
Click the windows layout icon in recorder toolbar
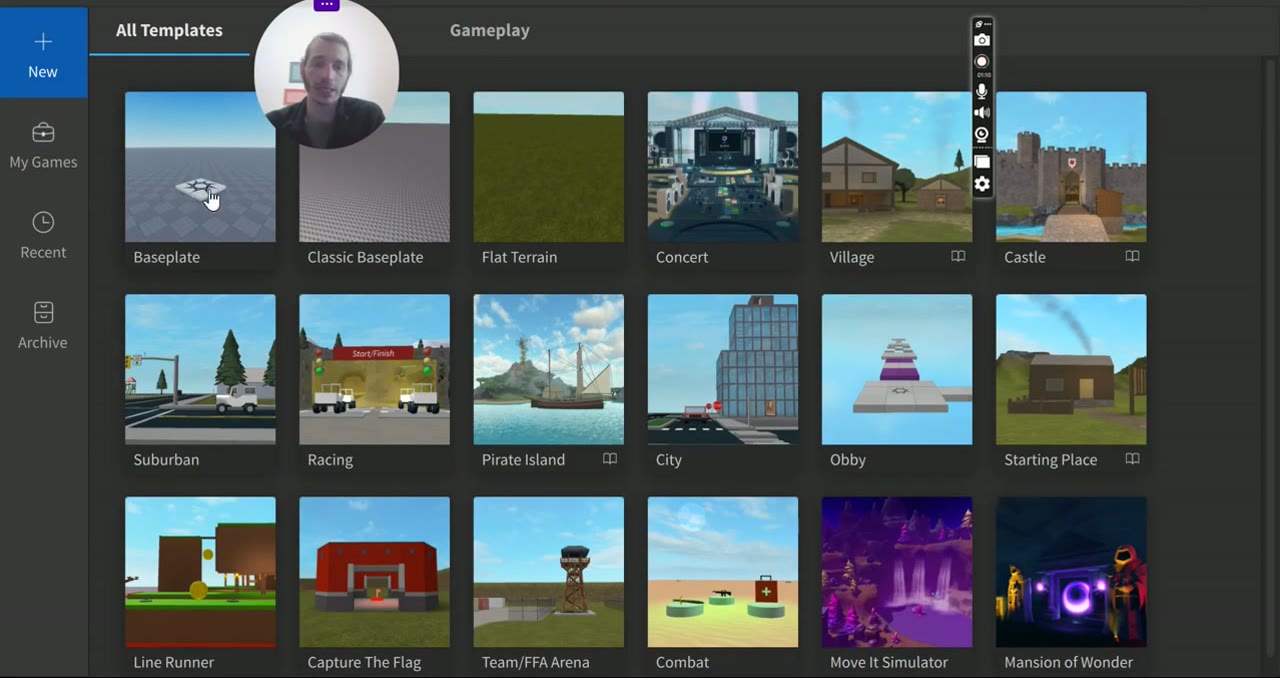click(982, 161)
